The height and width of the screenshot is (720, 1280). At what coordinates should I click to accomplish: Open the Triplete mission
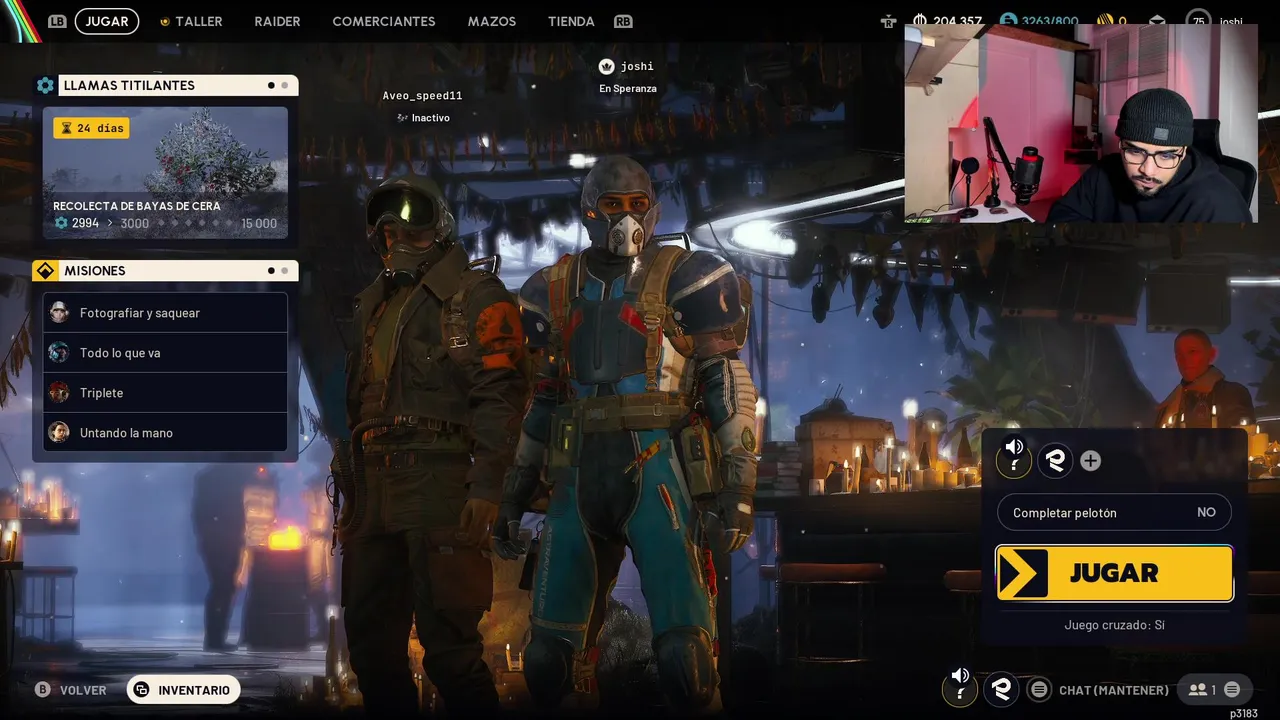(x=165, y=393)
